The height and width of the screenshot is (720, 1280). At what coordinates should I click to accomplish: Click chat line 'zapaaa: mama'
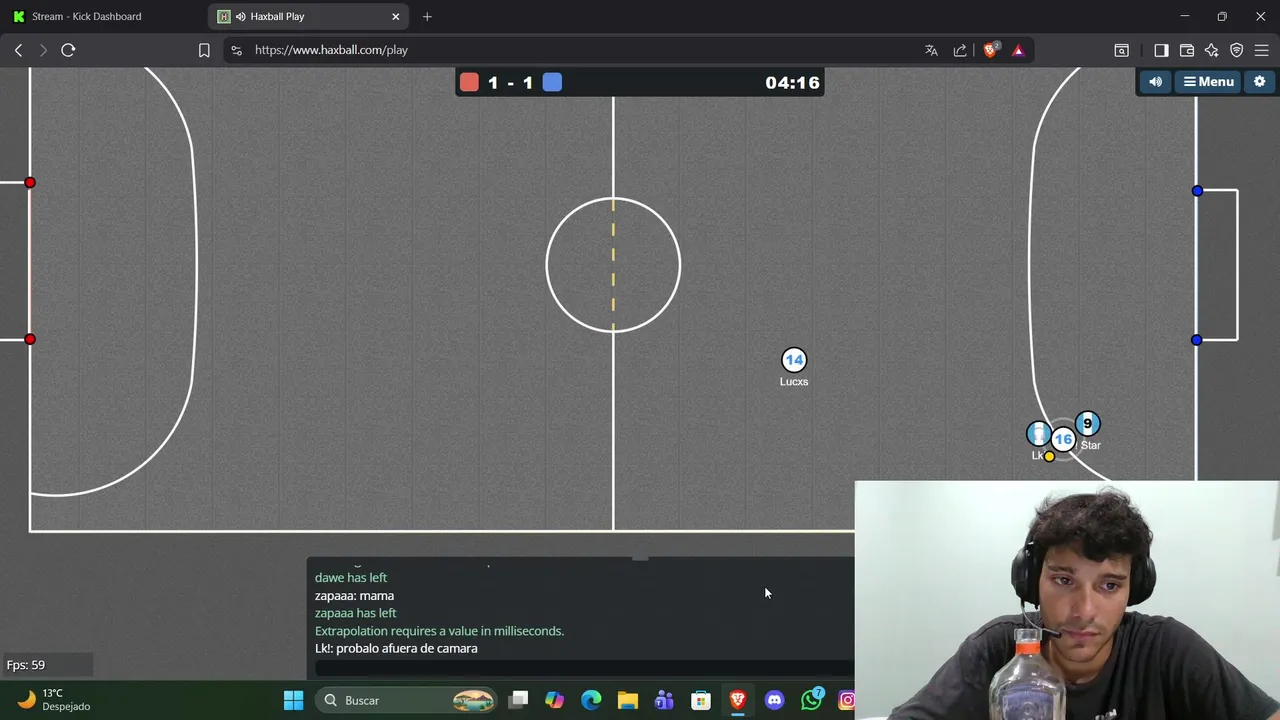tap(354, 595)
